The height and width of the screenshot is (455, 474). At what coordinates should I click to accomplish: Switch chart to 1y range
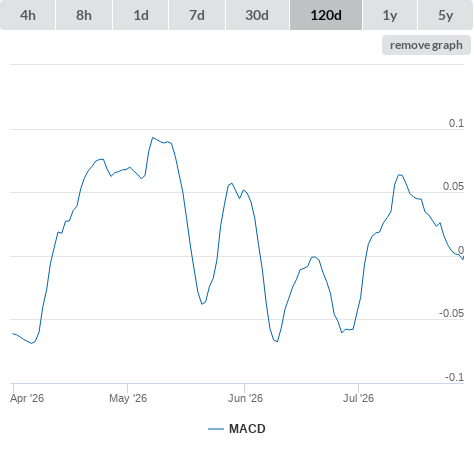click(x=390, y=15)
